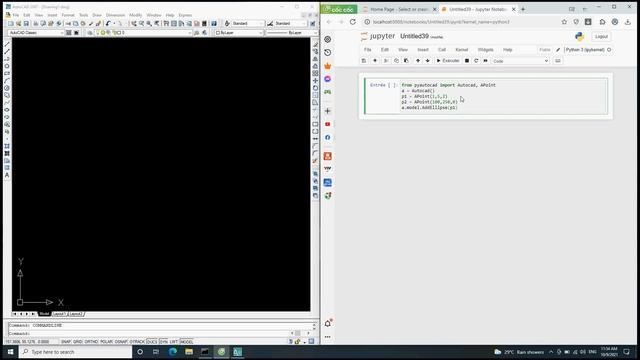Move cell down in Jupyter toolbar
The width and height of the screenshot is (640, 360).
click(427, 61)
